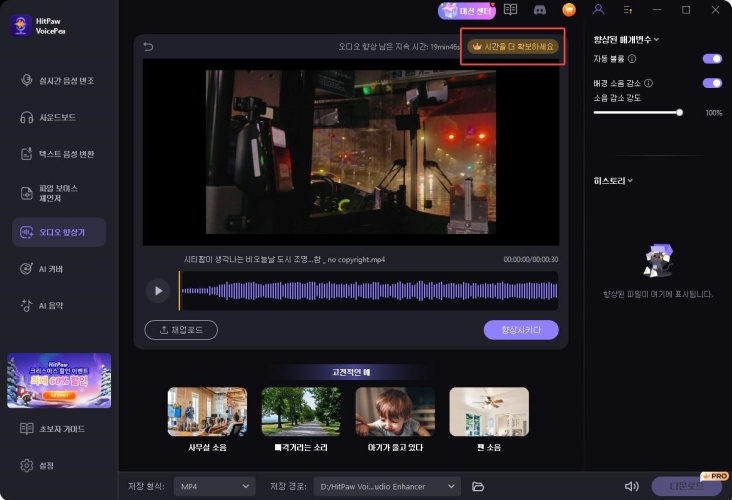Click the video preview area
732x500 pixels.
pos(351,152)
